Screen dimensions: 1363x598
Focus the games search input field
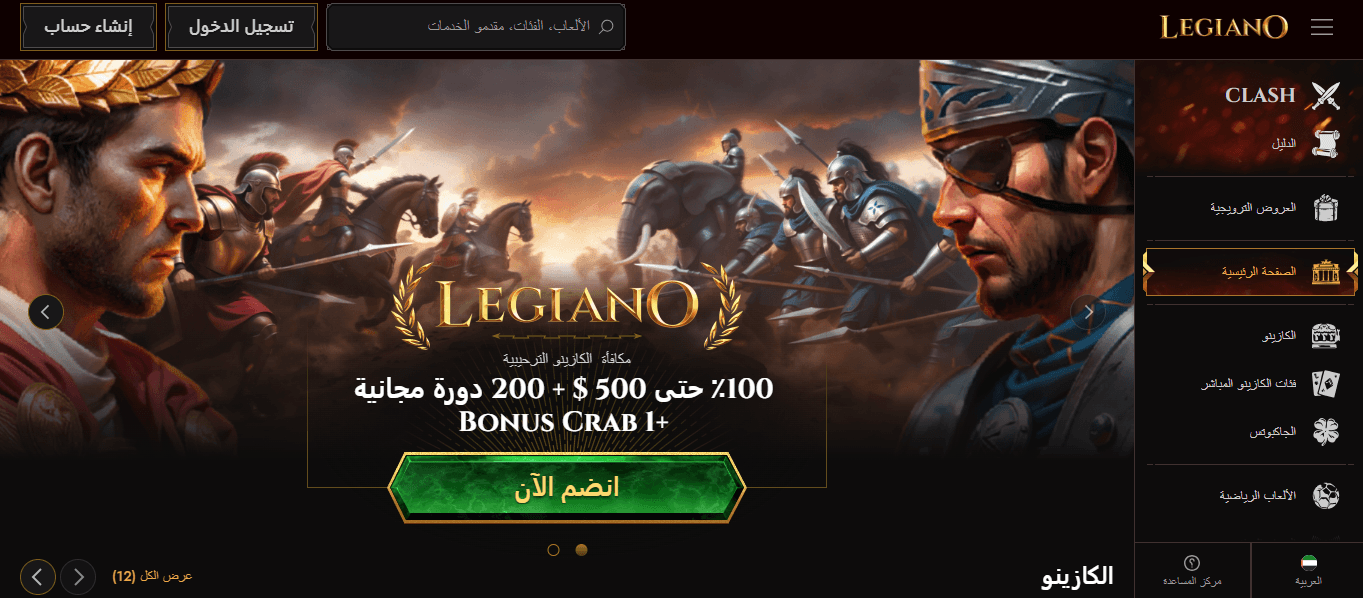[476, 27]
